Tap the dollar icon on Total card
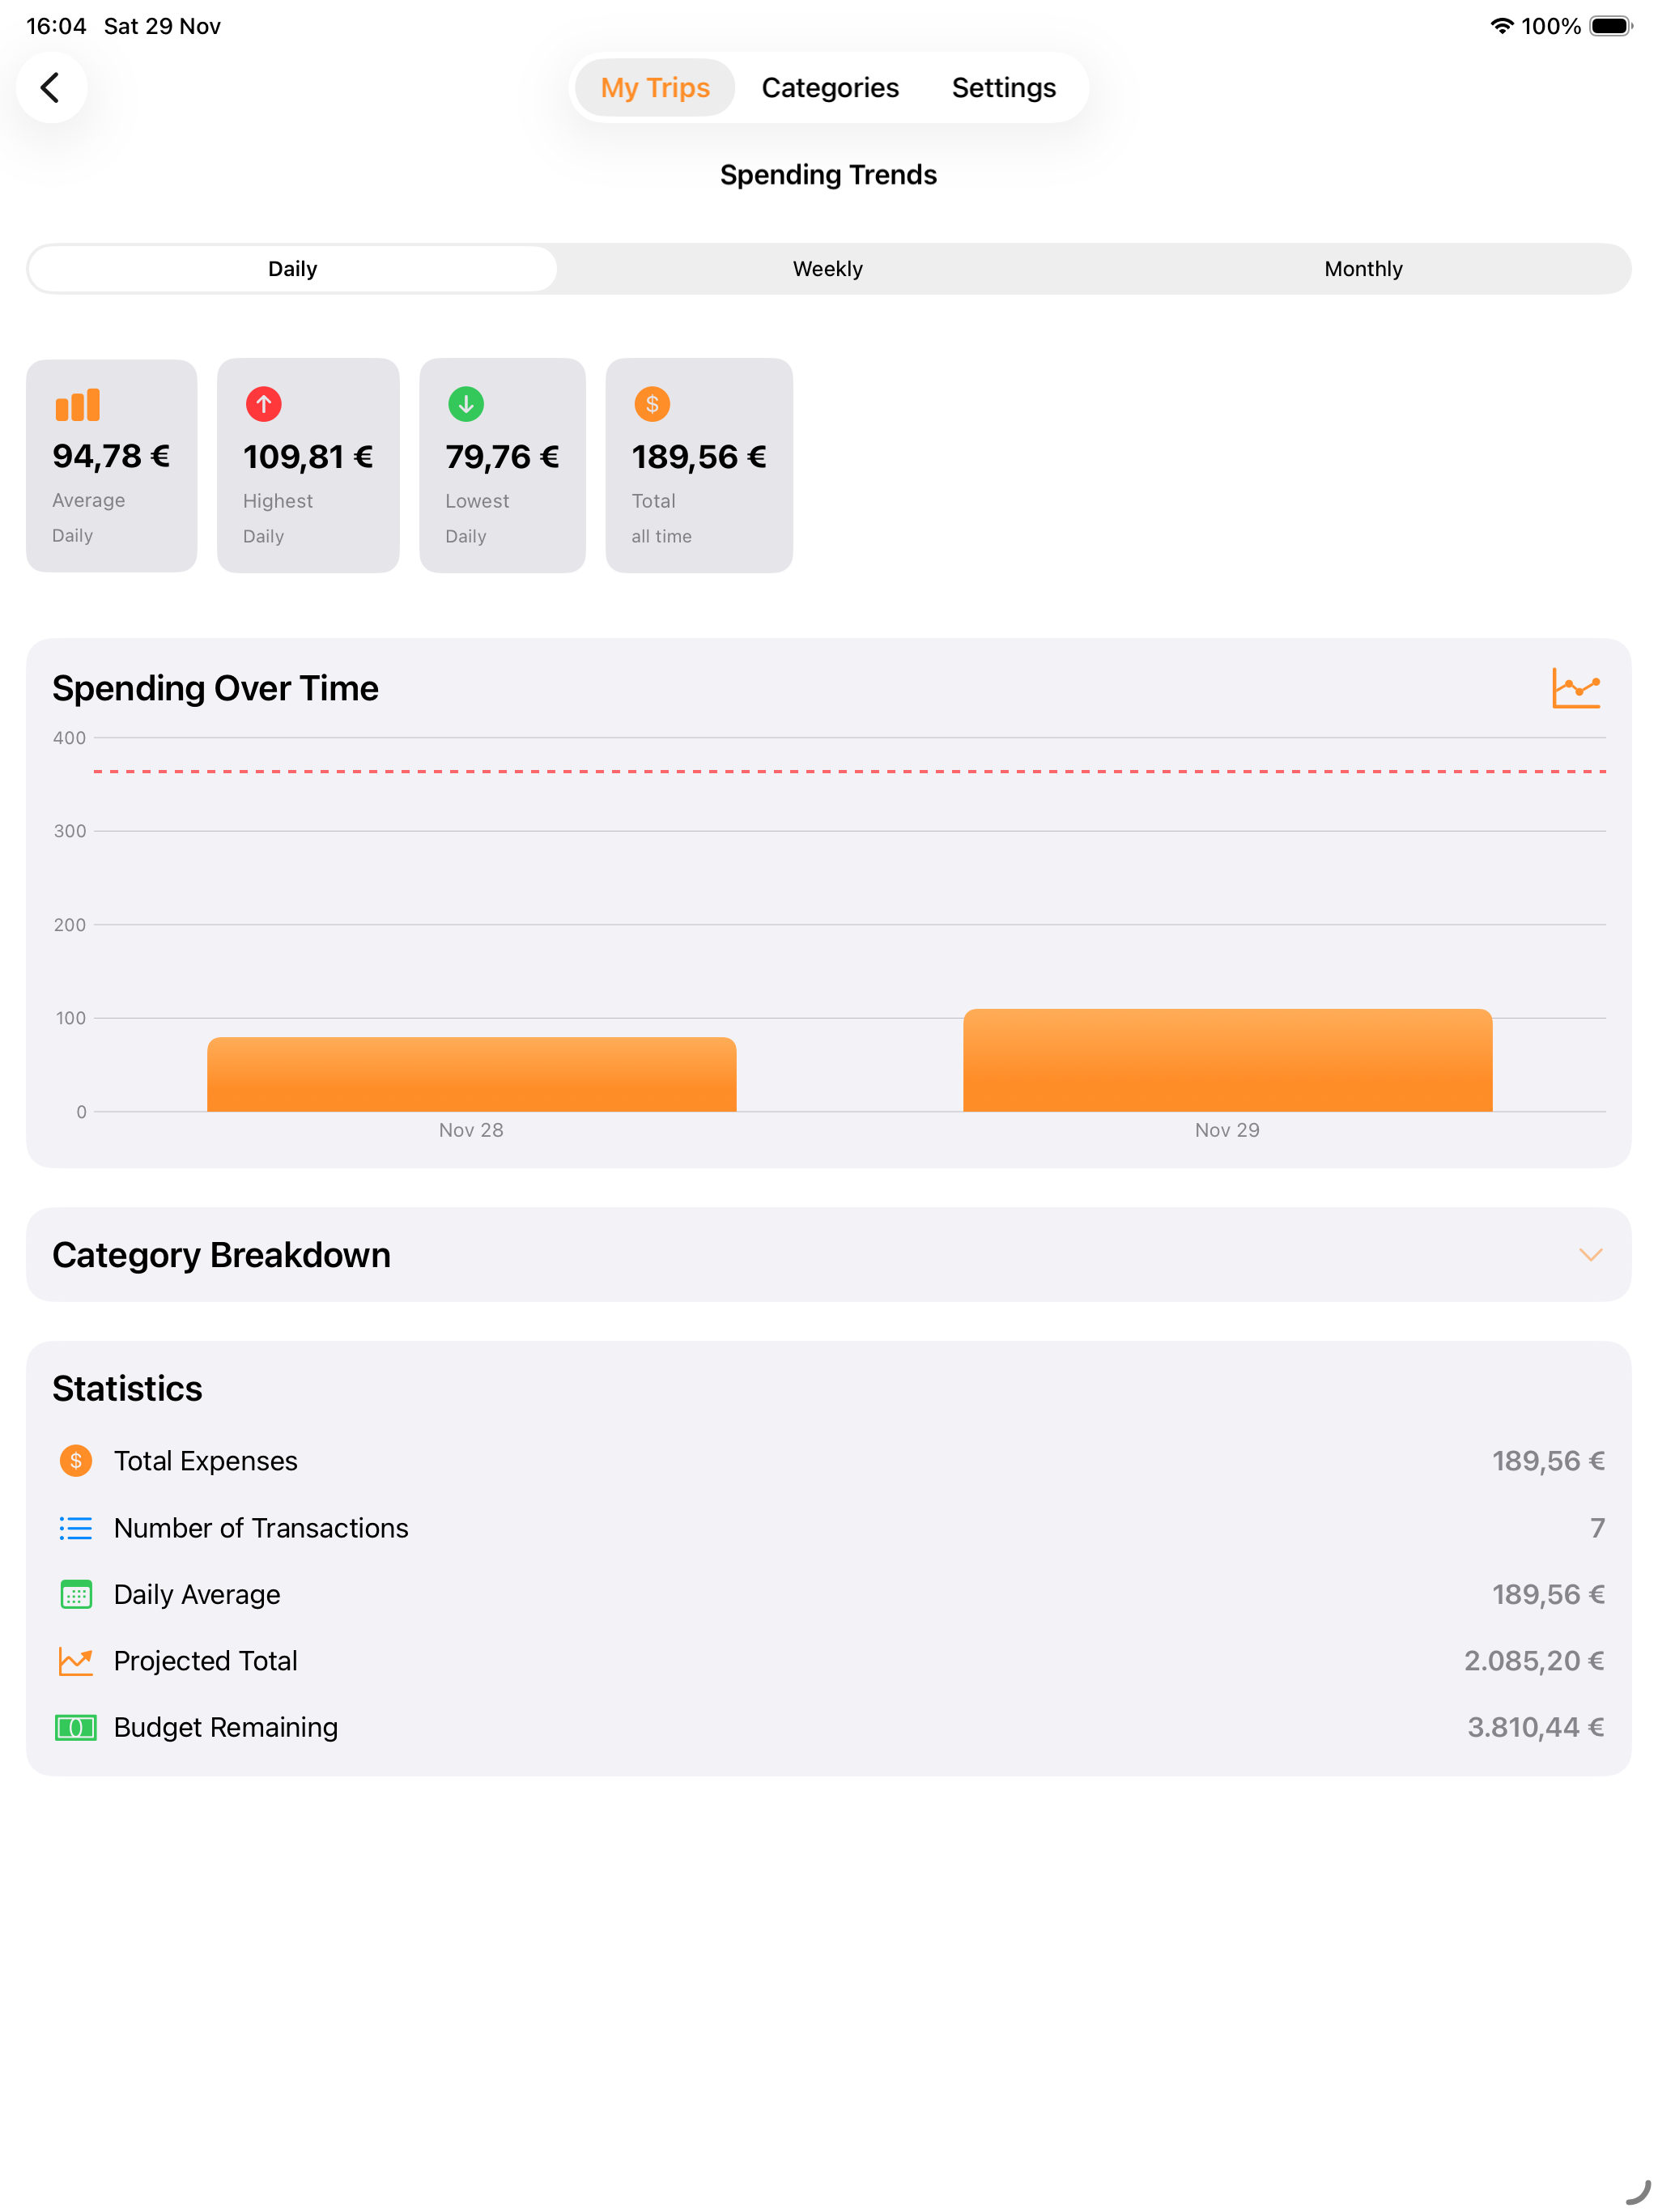This screenshot has width=1658, height=2212. (652, 404)
